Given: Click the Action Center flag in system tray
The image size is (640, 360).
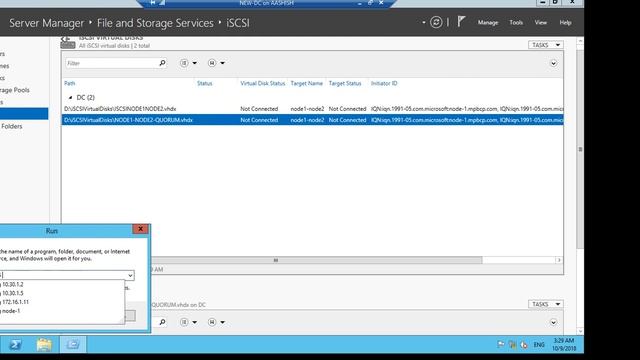Looking at the screenshot, I should [501, 345].
